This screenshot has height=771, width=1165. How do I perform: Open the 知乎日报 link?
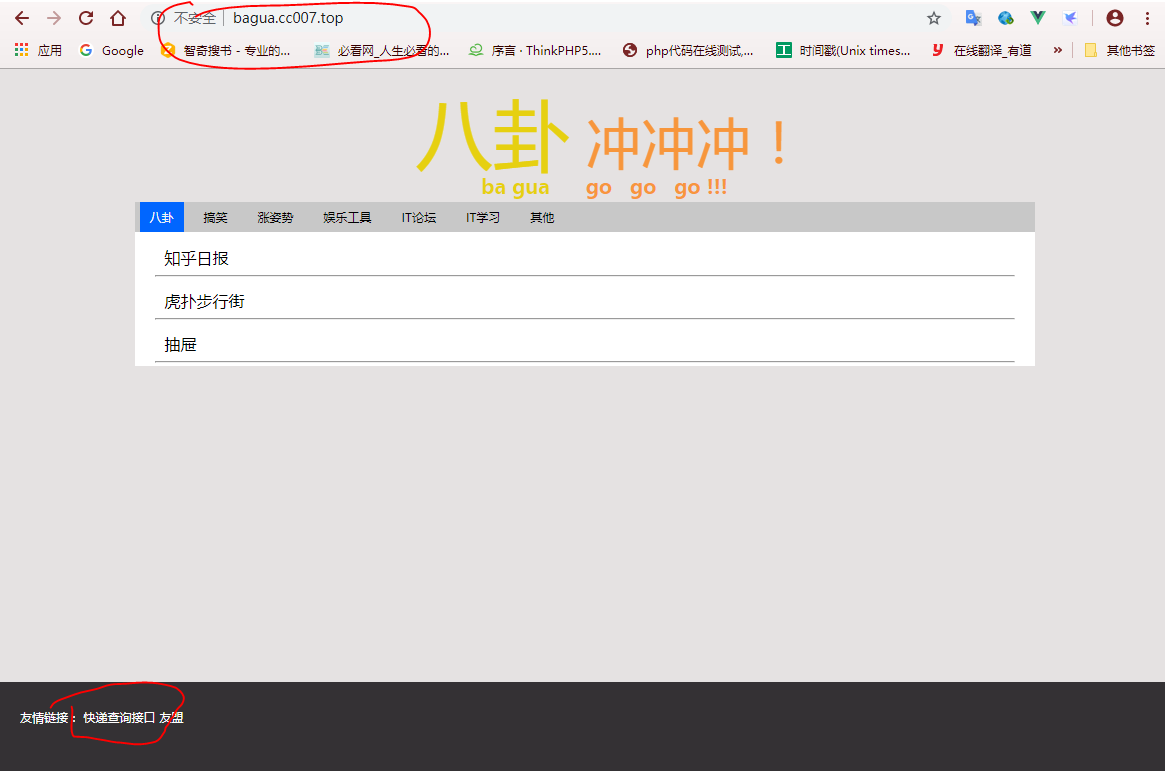click(x=197, y=258)
